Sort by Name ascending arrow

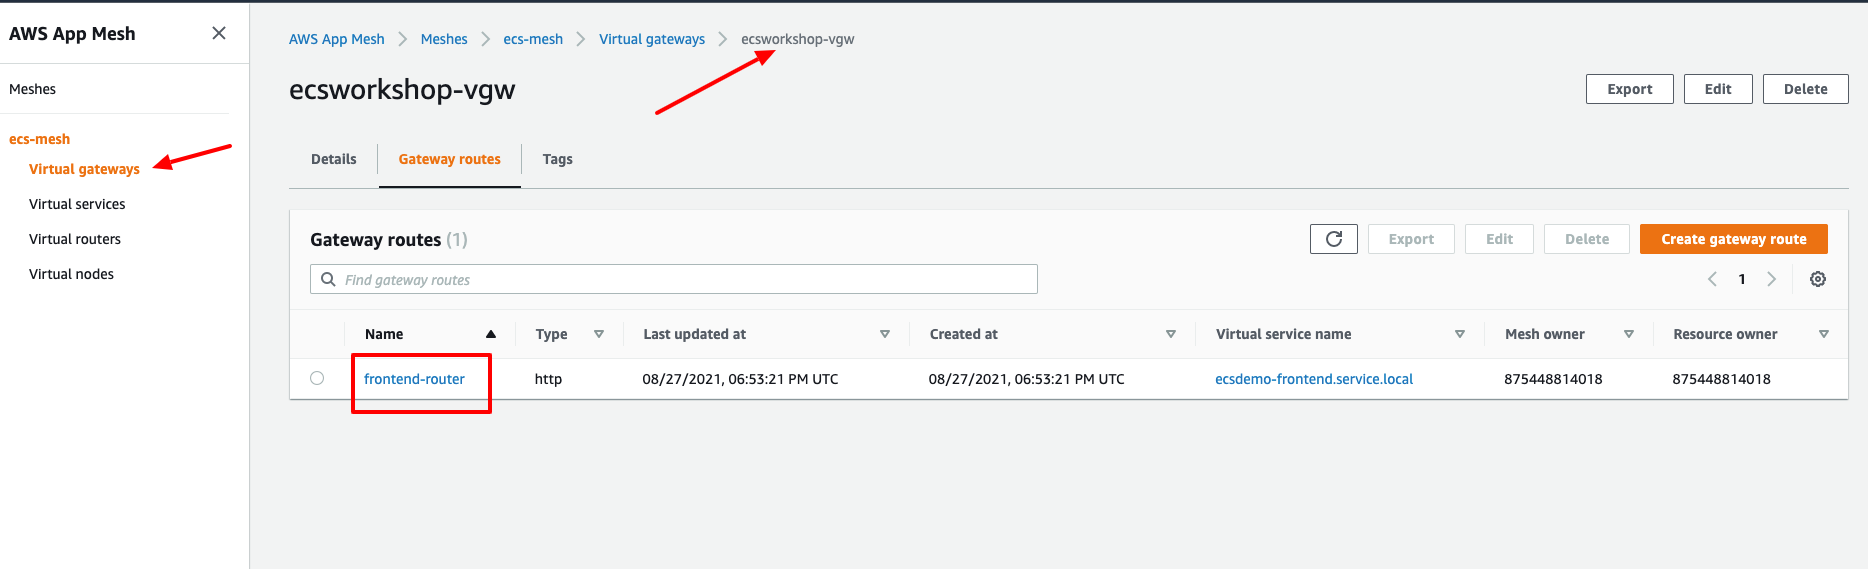tap(491, 334)
